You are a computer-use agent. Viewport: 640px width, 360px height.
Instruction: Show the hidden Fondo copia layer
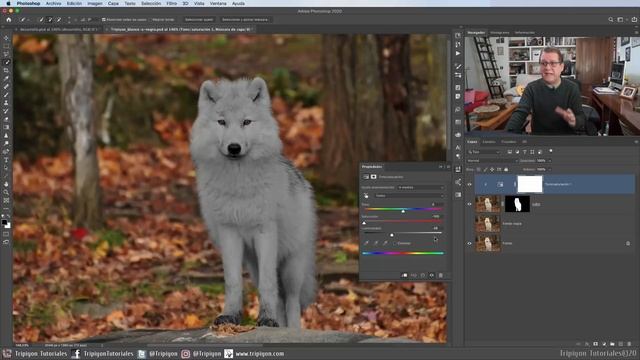coord(469,224)
